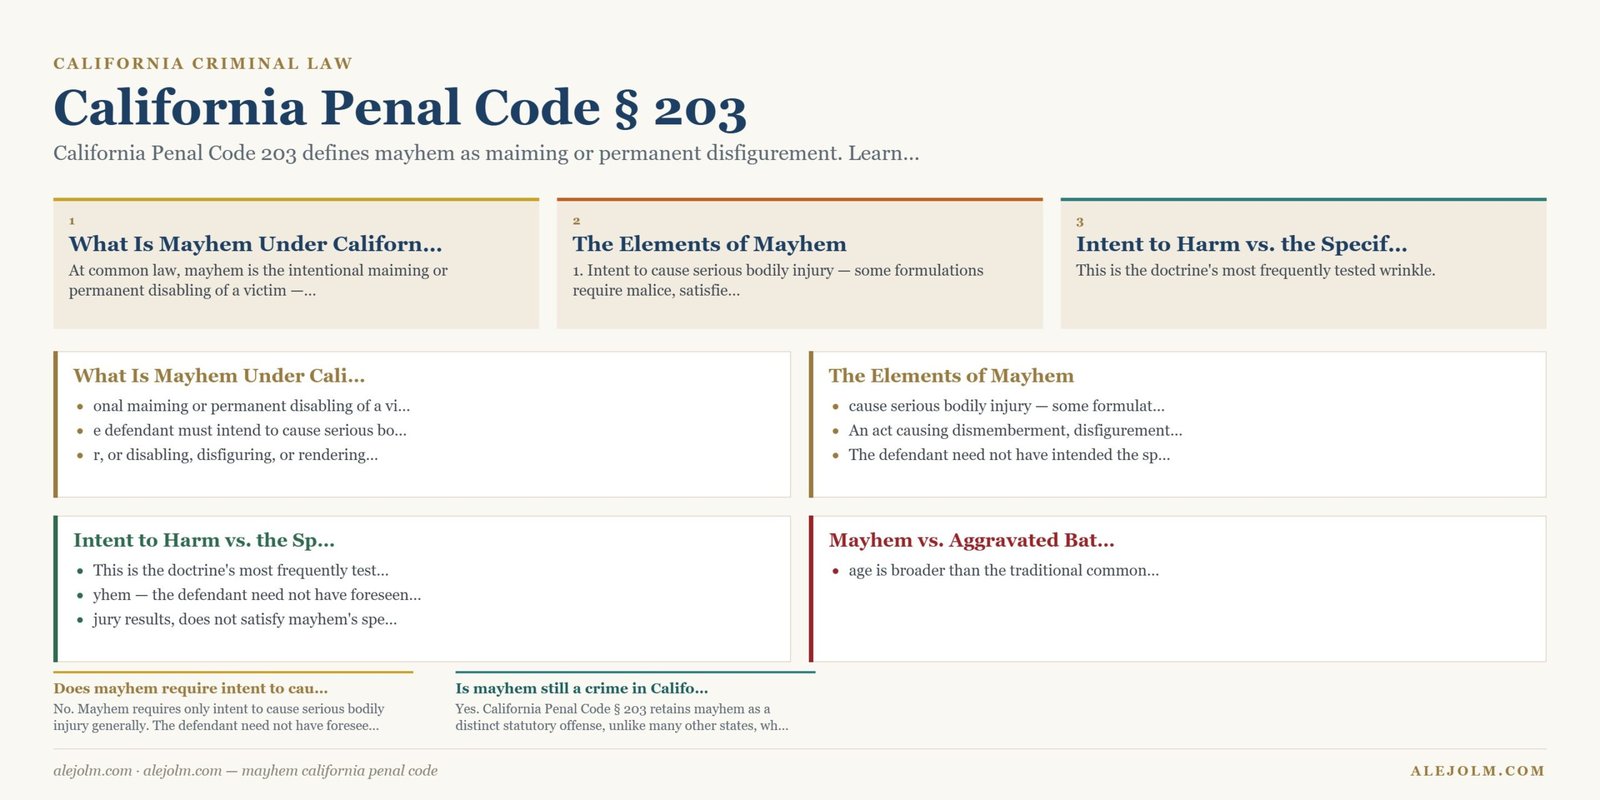Click bullet 'An act causing dismemberment, disfigurement...'

[1015, 430]
